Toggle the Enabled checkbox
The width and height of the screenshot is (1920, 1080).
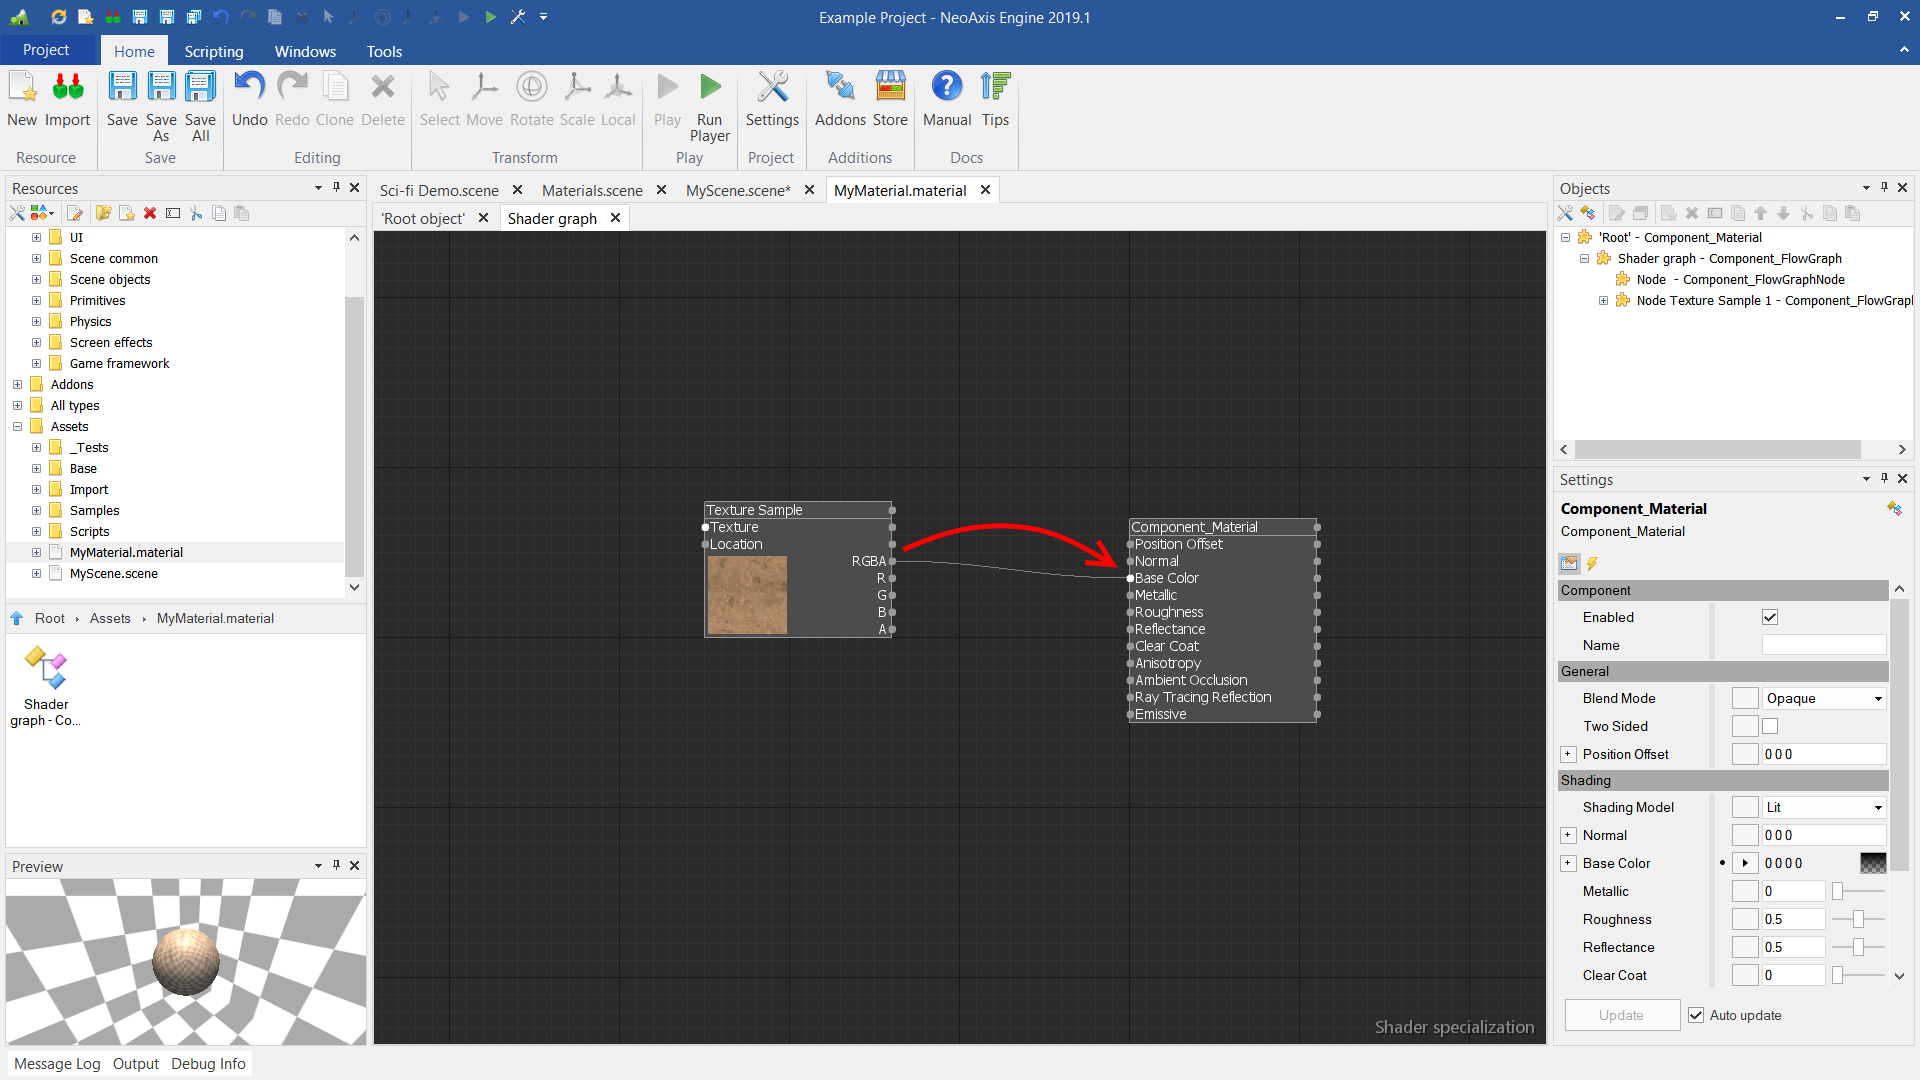[x=1770, y=618]
